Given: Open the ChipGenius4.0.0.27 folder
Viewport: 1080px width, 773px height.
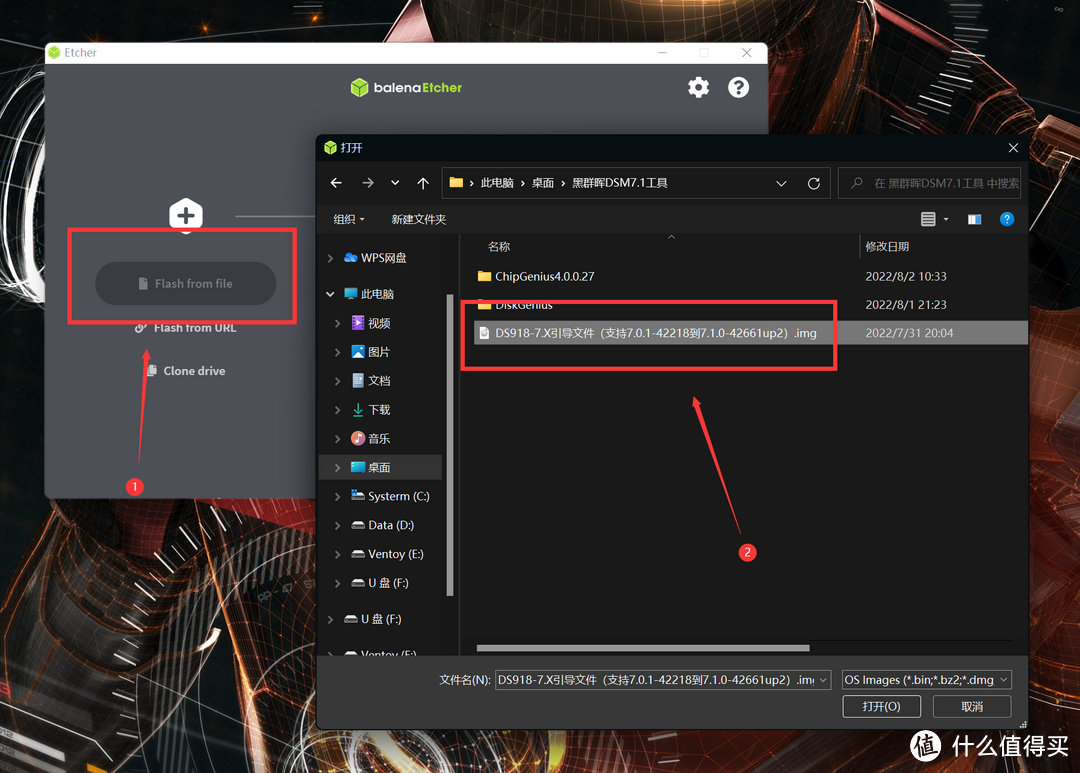Looking at the screenshot, I should (544, 276).
